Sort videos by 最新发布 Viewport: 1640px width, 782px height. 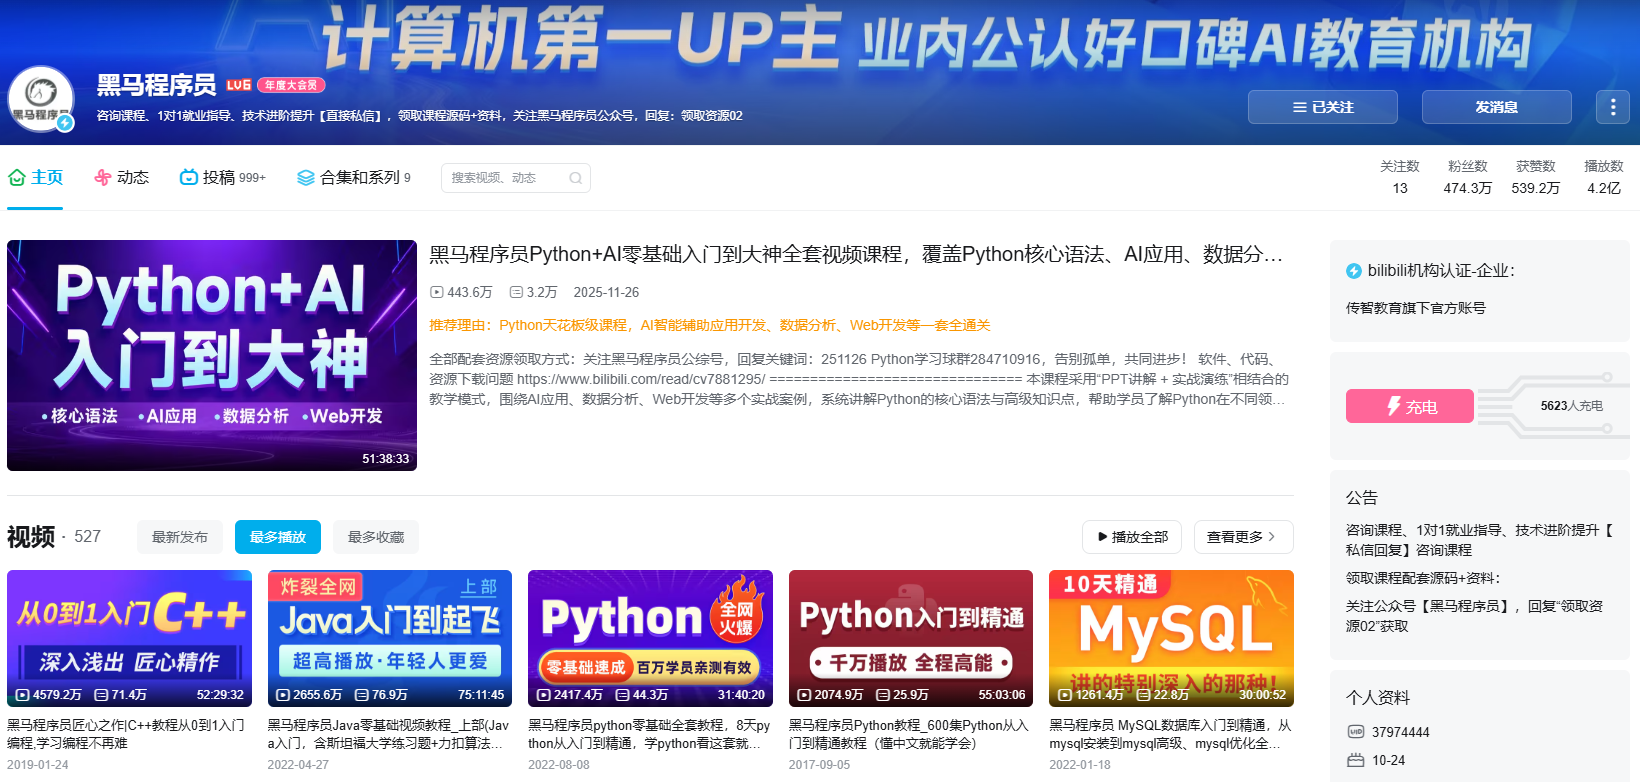pos(180,537)
